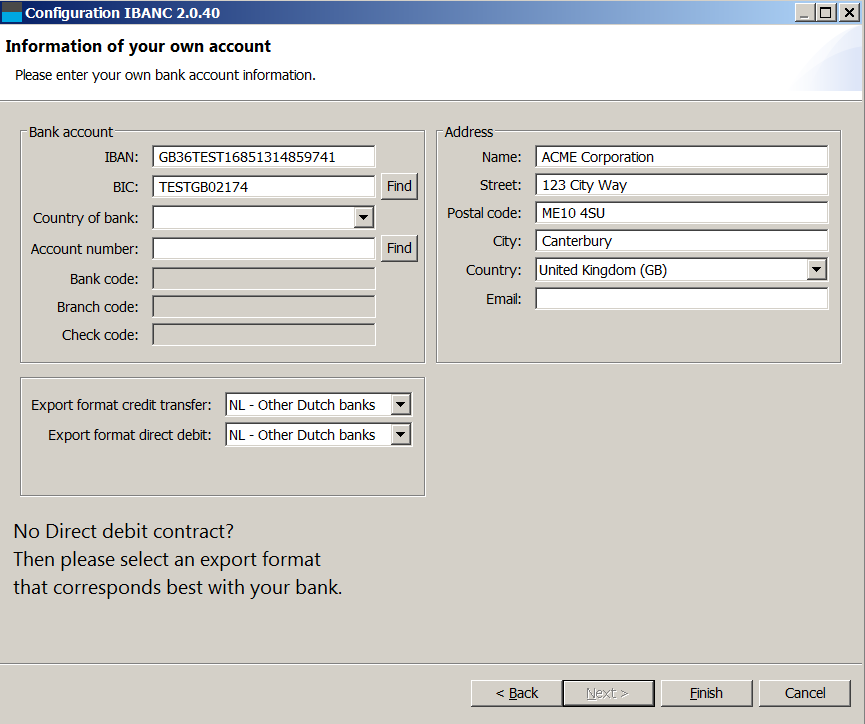This screenshot has height=724, width=865.
Task: Click Find button next to BIC field
Action: [x=399, y=186]
